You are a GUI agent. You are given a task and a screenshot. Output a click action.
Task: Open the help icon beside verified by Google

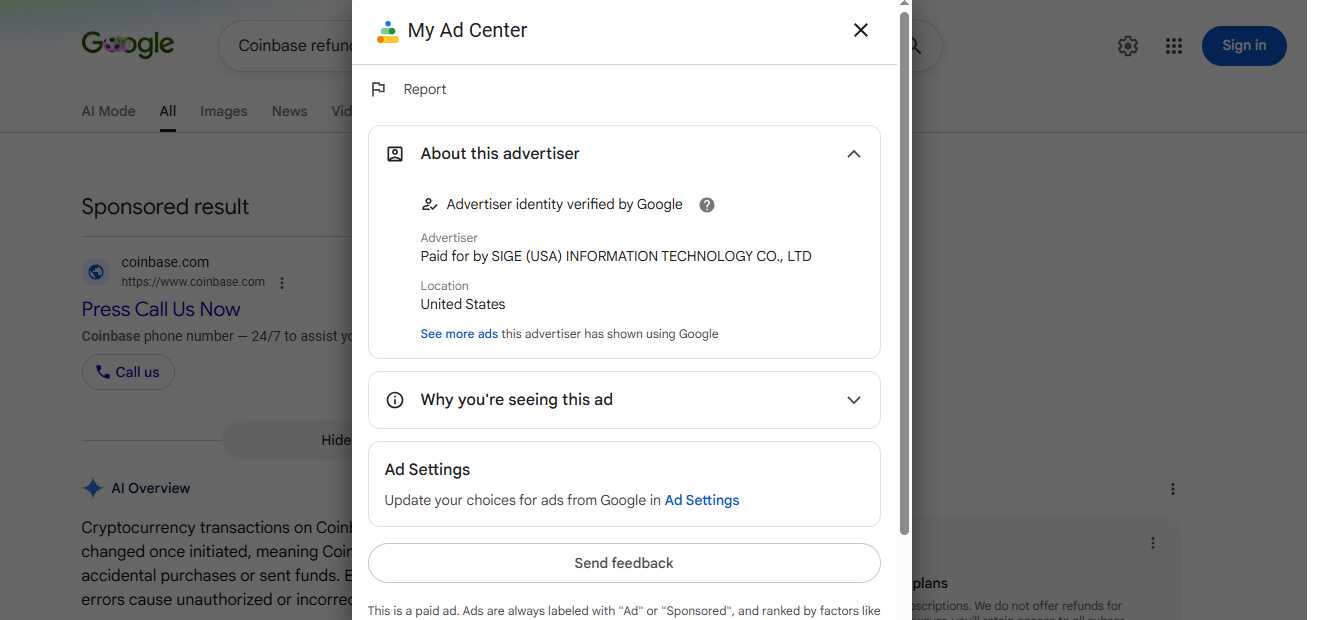[707, 205]
